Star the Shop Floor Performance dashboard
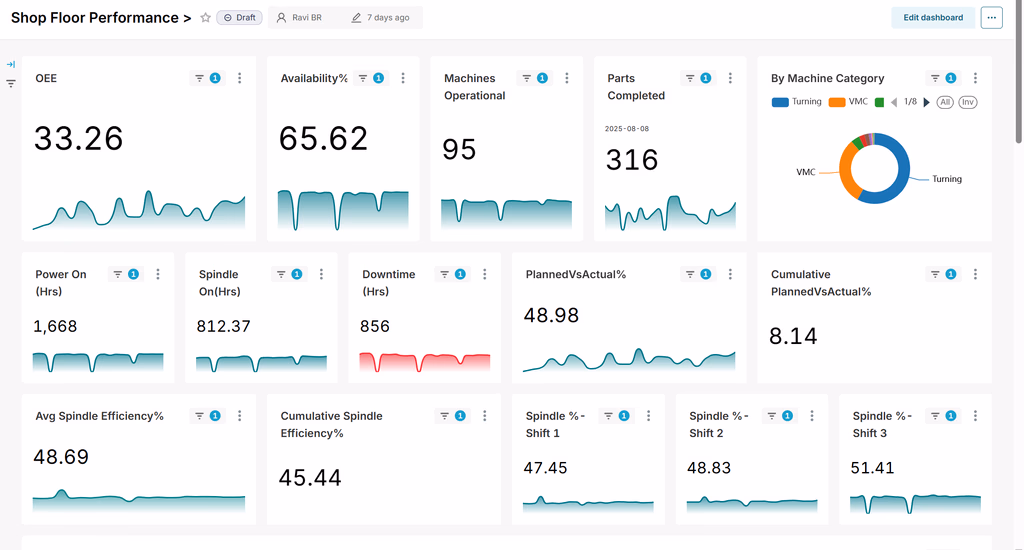Image resolution: width=1024 pixels, height=550 pixels. tap(205, 18)
